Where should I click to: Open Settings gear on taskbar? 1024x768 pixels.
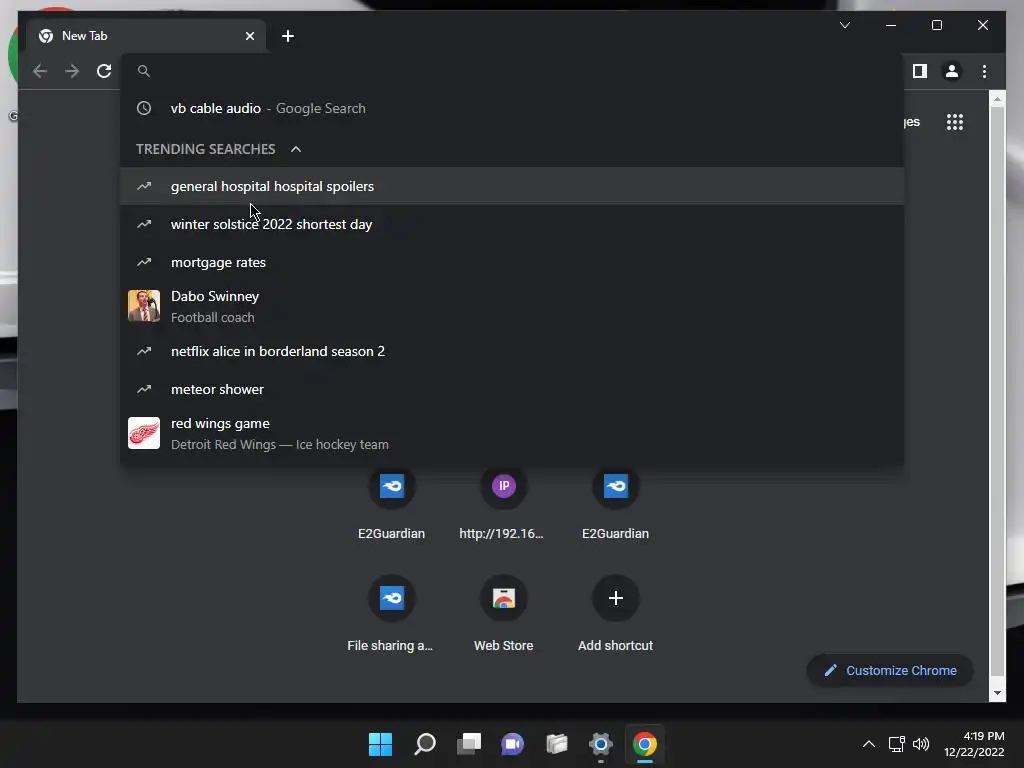coord(600,744)
